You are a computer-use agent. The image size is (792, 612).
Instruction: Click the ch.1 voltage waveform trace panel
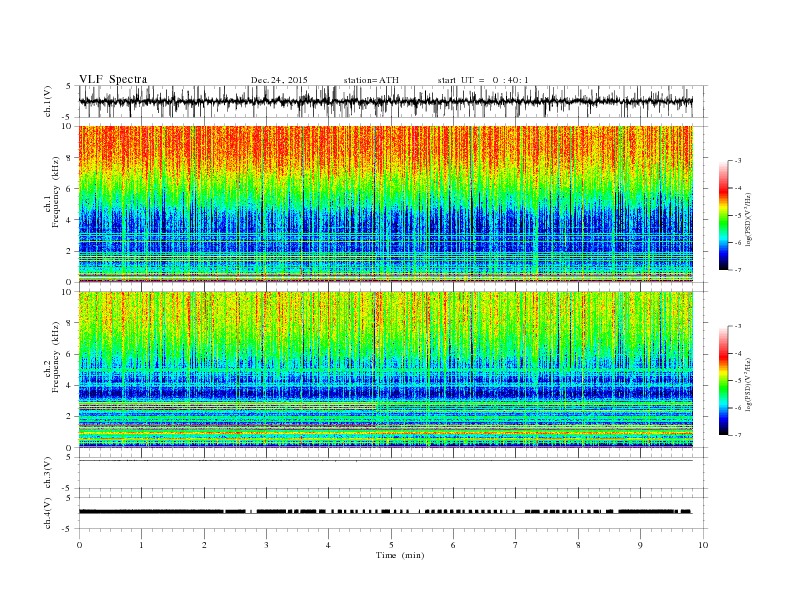coord(392,101)
